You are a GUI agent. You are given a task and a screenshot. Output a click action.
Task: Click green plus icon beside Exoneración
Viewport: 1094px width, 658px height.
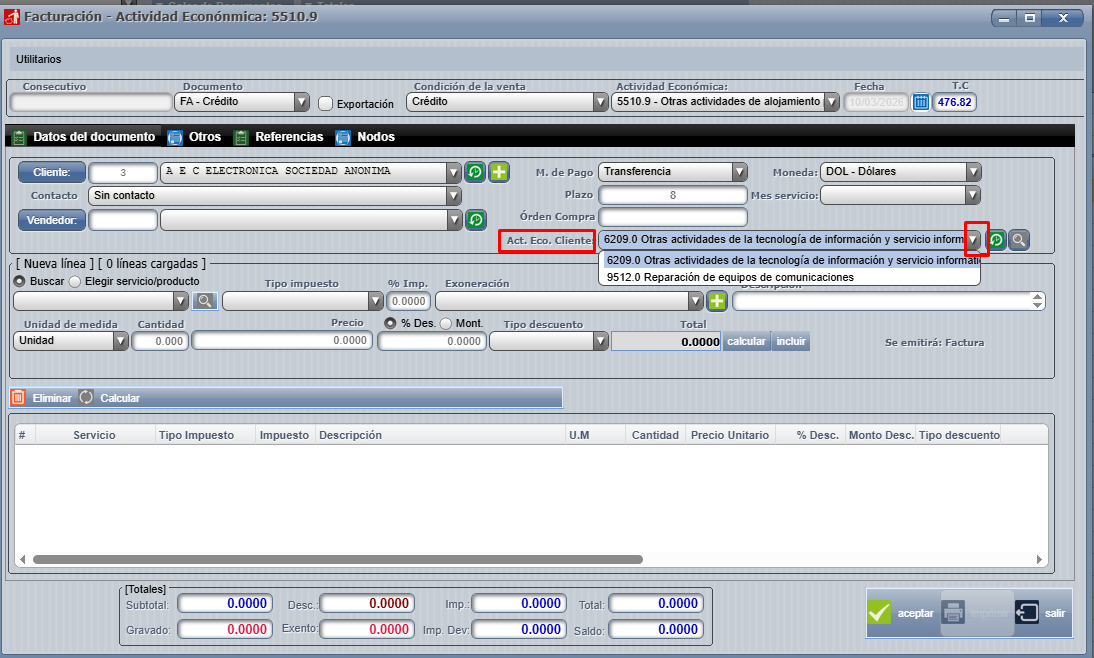(x=717, y=301)
